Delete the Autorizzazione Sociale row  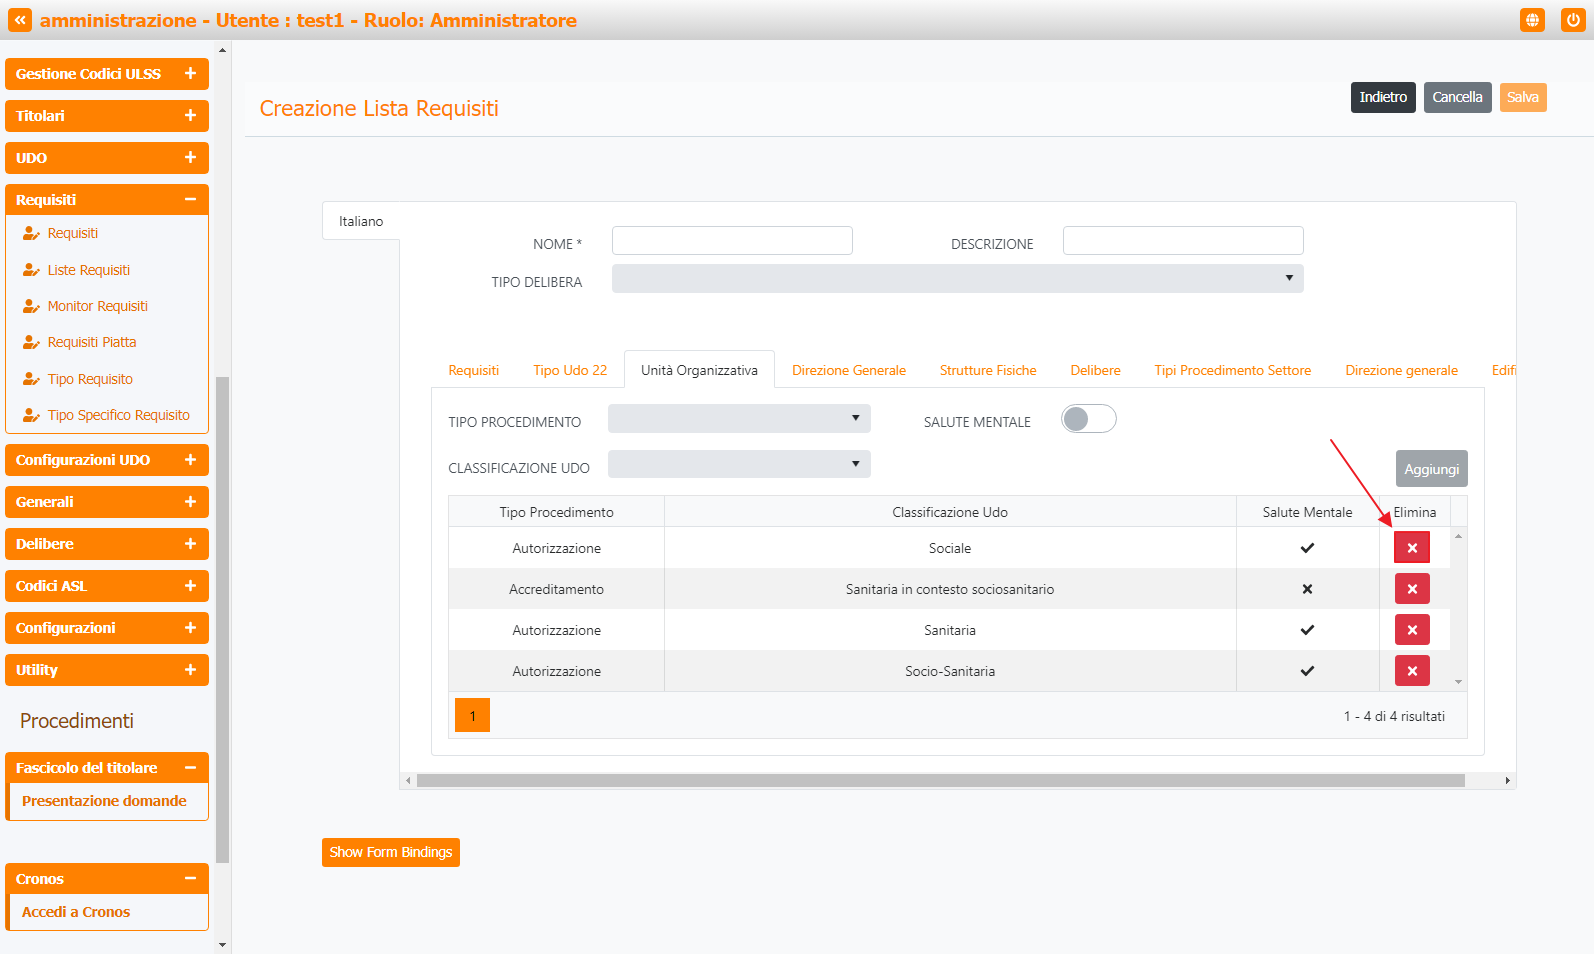click(x=1412, y=548)
